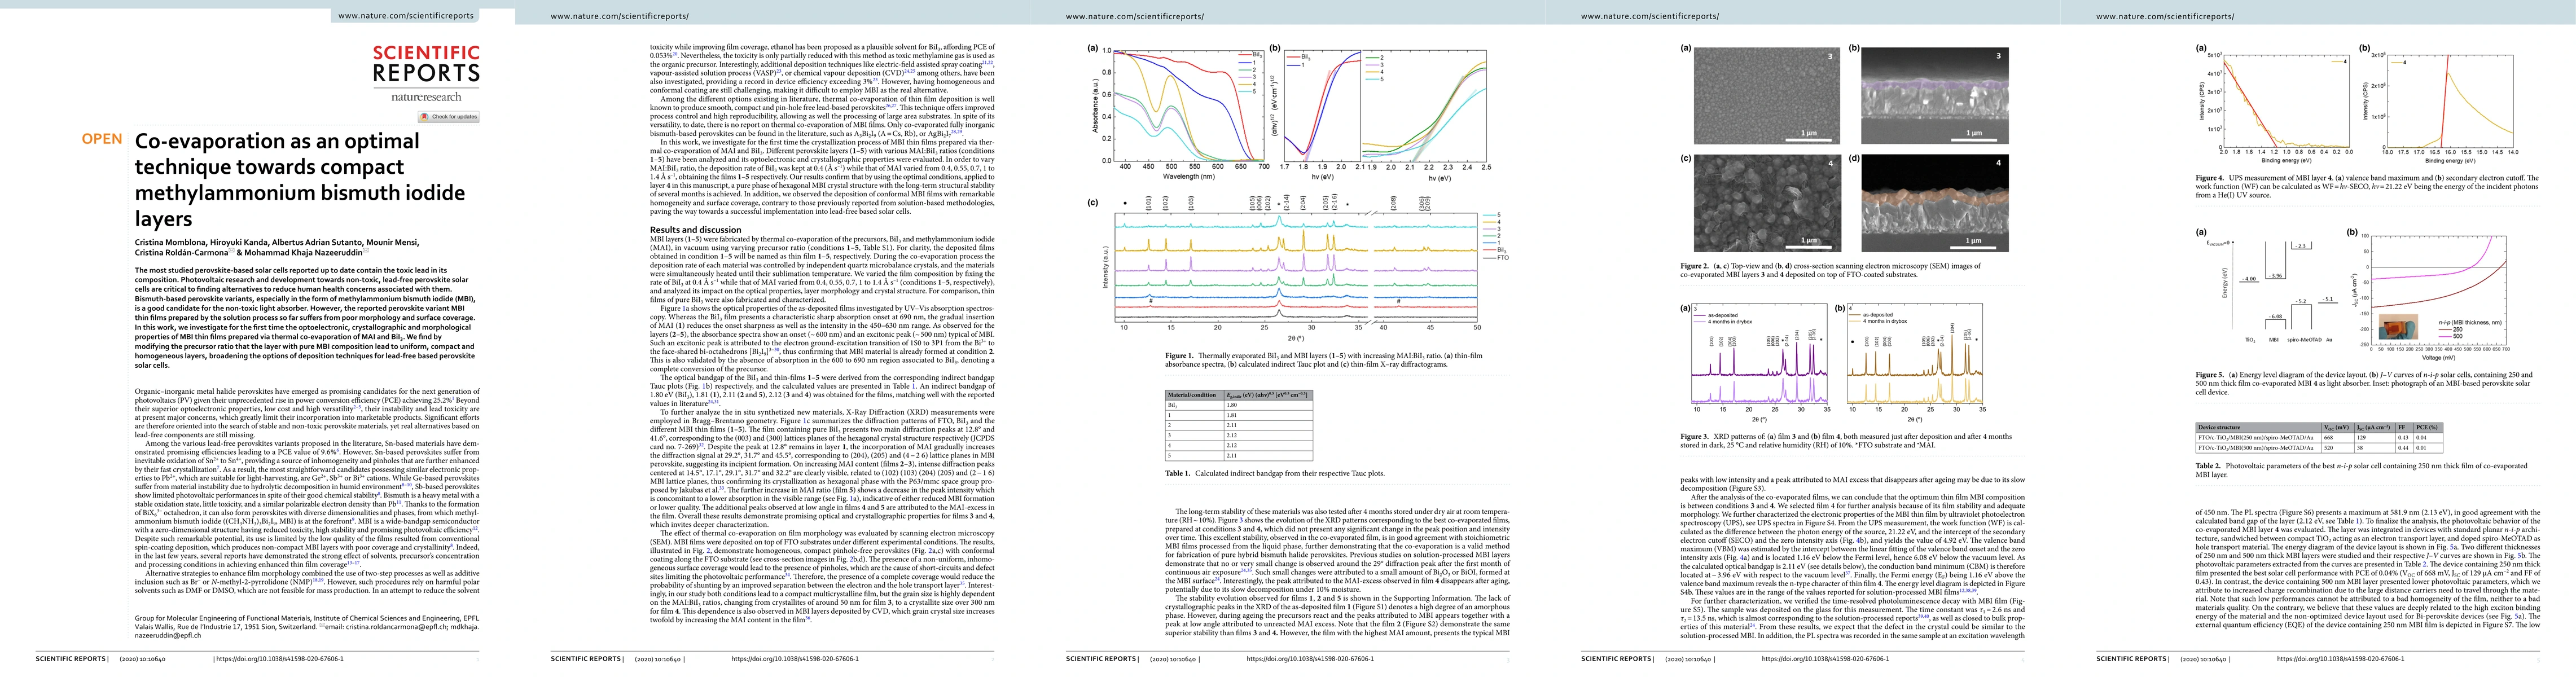Screen dimensions: 2576x677
Task: Click the Scientific Reports journal logo
Action: click(426, 63)
